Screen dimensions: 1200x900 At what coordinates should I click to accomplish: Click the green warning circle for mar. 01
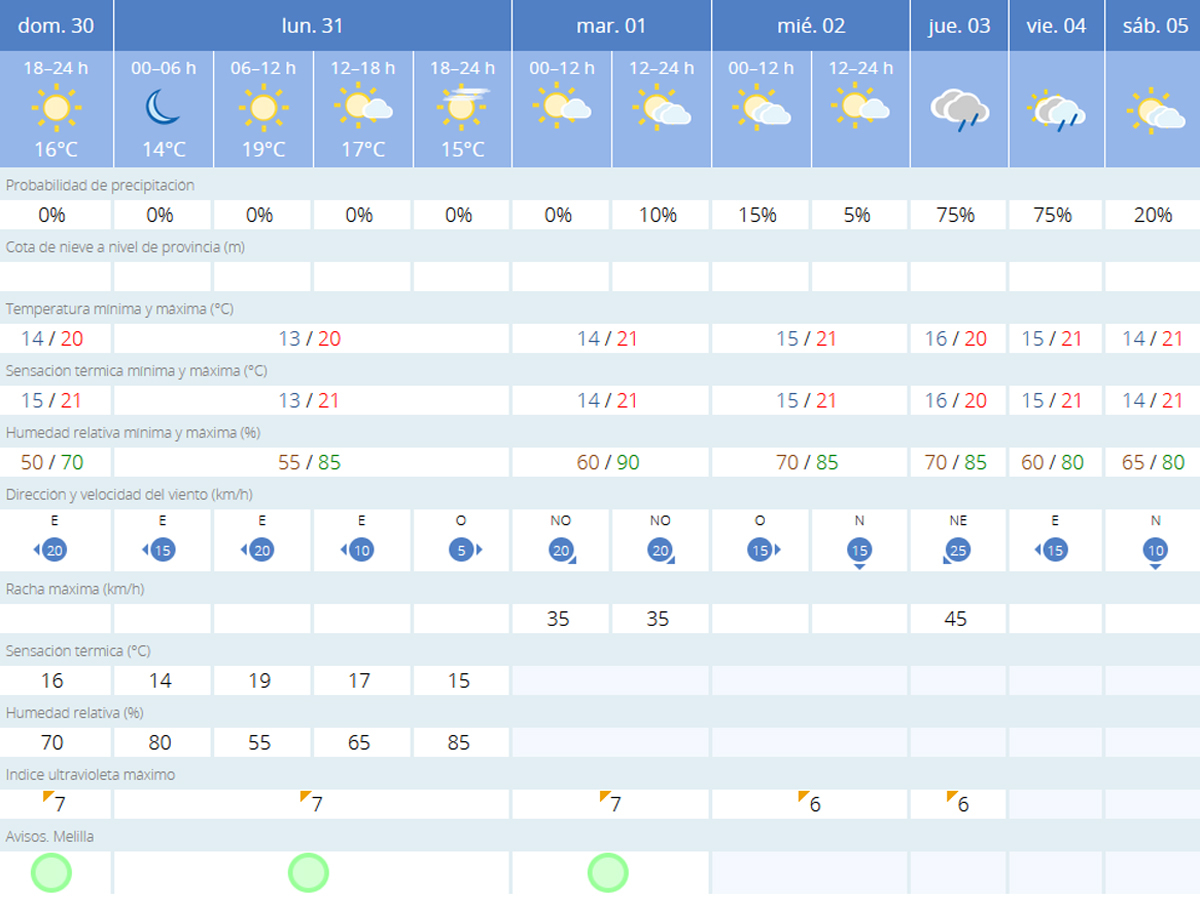[608, 873]
